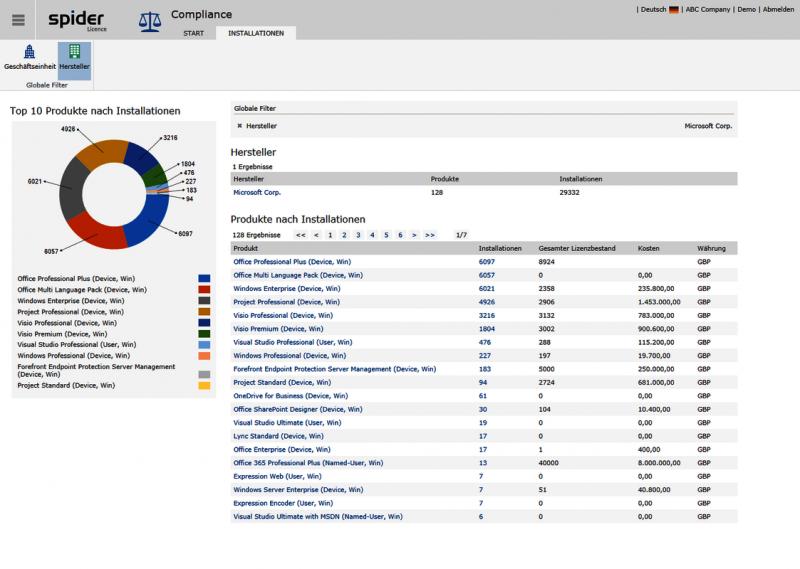Open Office Professional Plus product link

click(x=292, y=262)
